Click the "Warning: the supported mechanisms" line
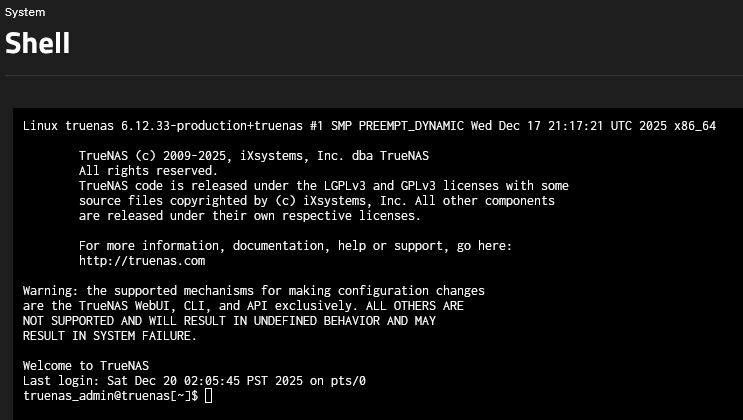 coord(254,291)
